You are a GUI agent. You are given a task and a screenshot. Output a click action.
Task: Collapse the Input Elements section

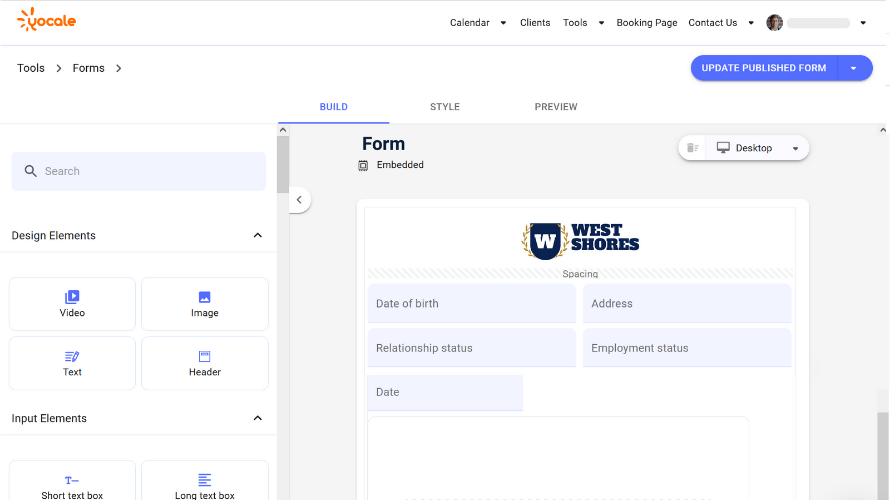coord(258,418)
